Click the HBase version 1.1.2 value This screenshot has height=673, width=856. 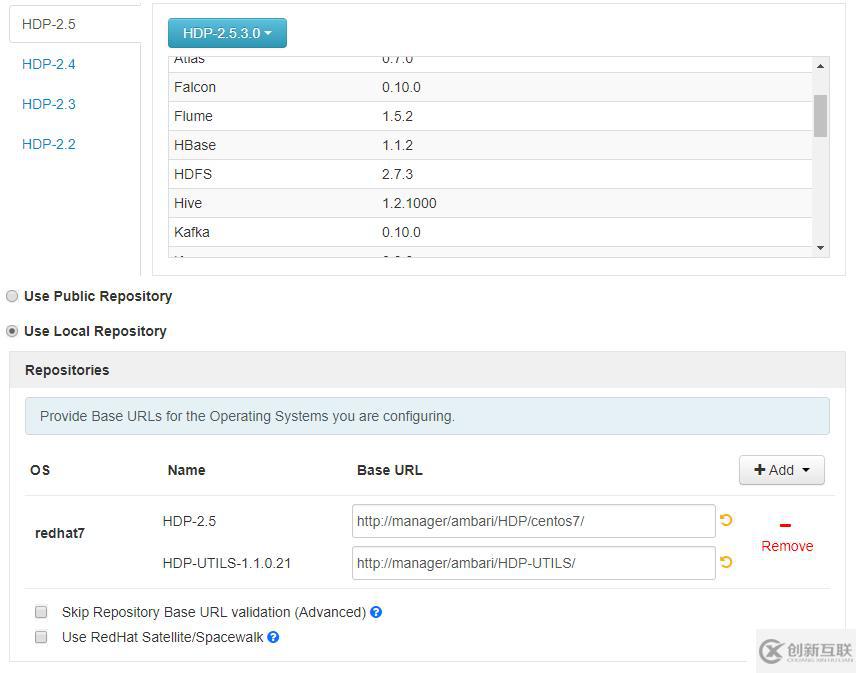point(397,145)
